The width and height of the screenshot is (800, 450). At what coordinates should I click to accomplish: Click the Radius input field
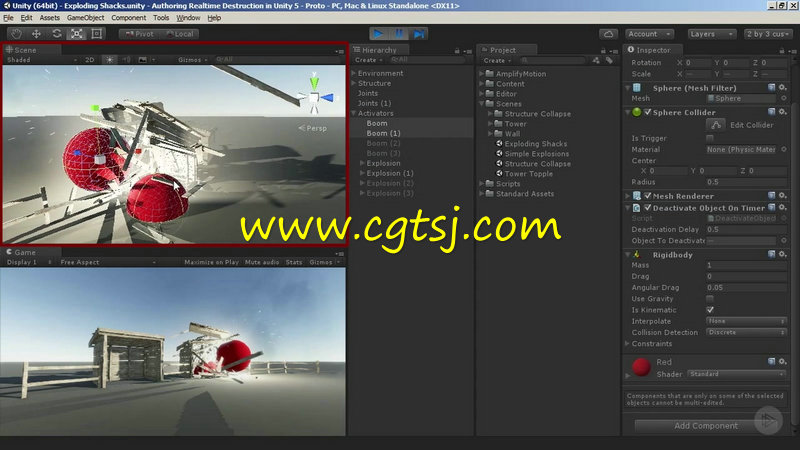click(746, 182)
